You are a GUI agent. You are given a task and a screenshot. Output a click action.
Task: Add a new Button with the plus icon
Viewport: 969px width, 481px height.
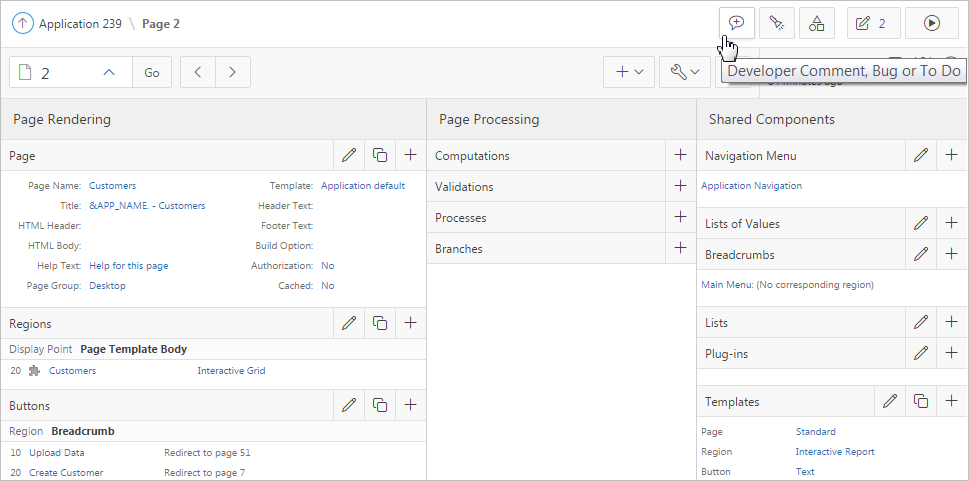(410, 405)
